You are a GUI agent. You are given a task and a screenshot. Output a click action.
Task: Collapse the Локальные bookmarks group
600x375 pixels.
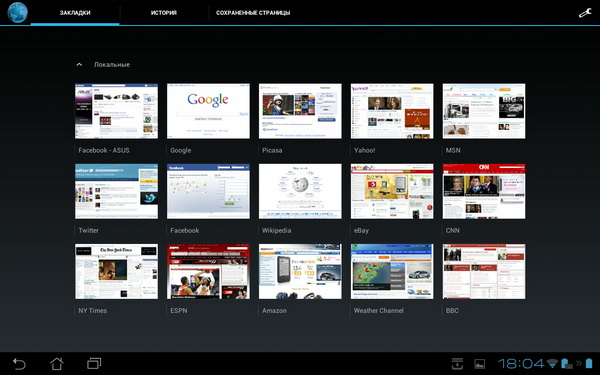pyautogui.click(x=79, y=65)
